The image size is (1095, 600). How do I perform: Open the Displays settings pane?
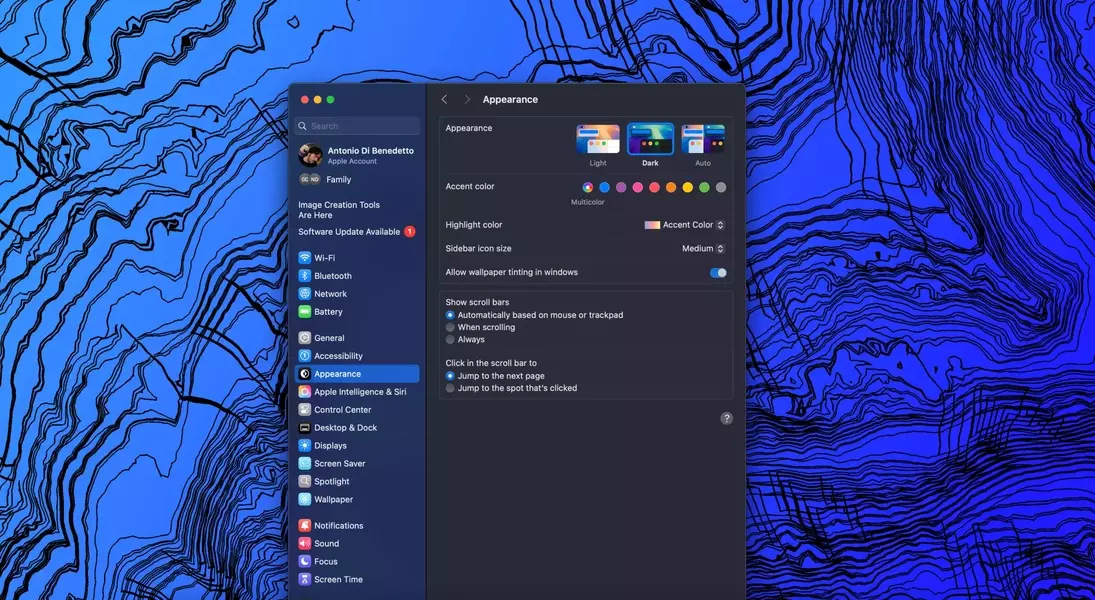[330, 446]
